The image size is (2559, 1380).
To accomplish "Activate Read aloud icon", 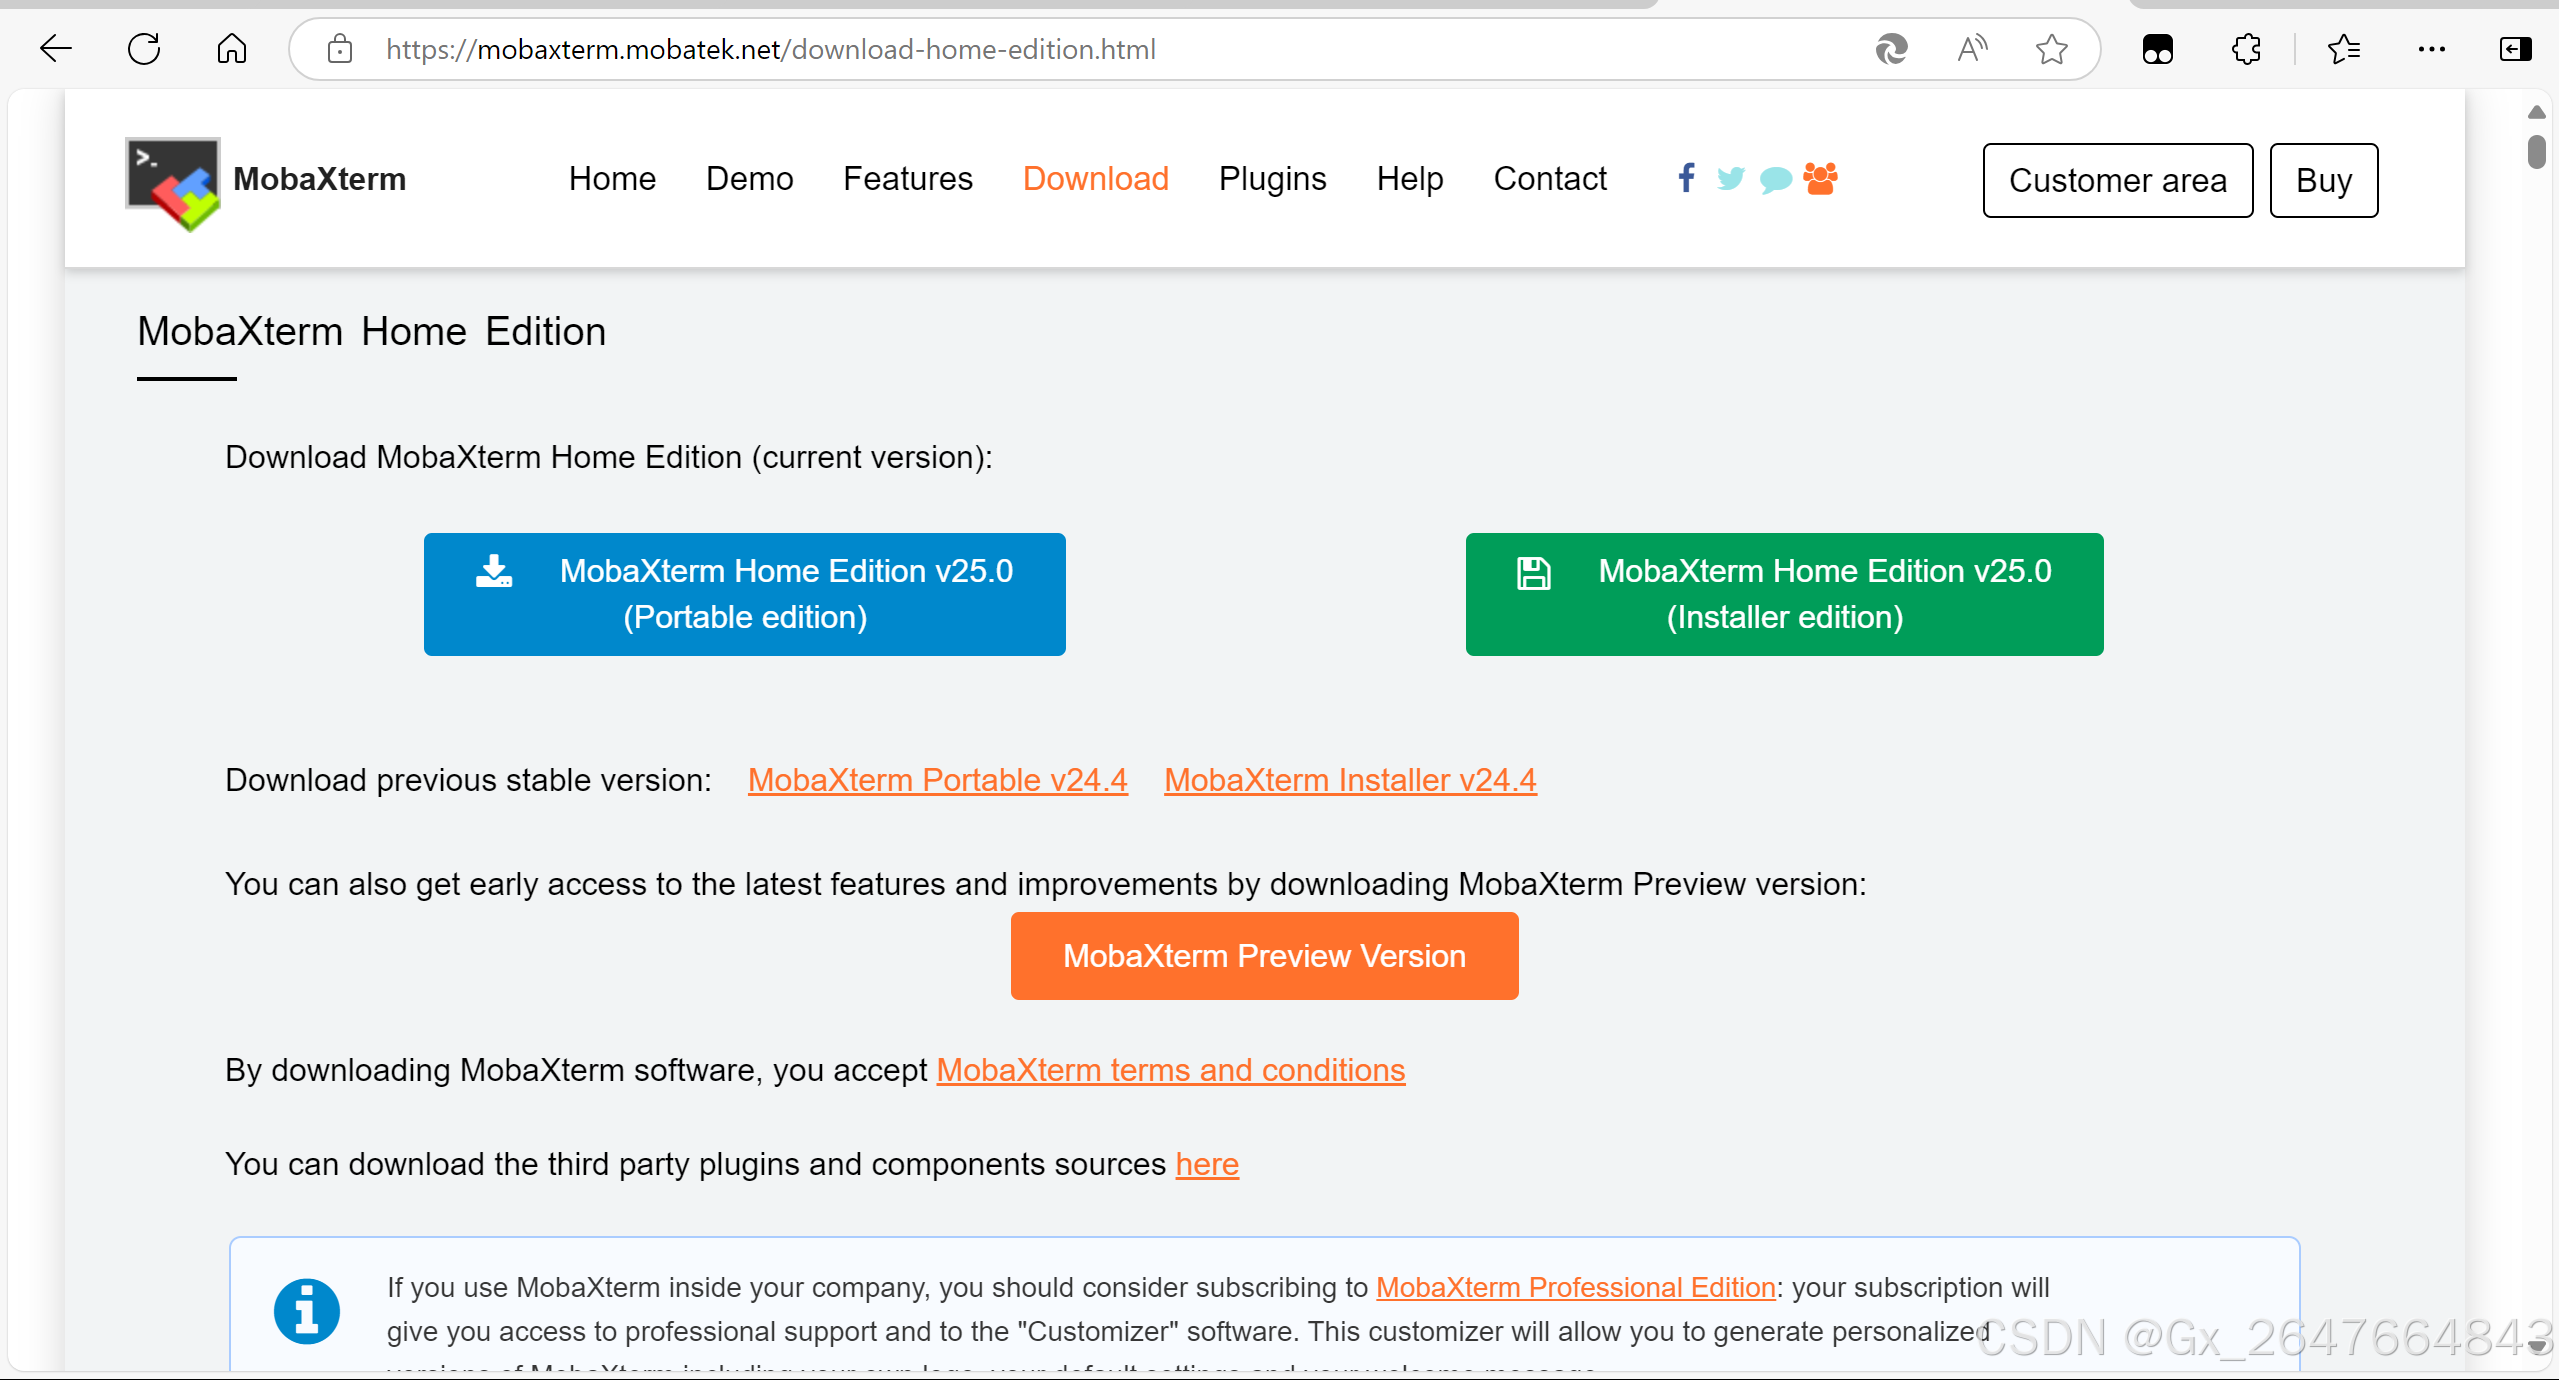I will click(1972, 49).
